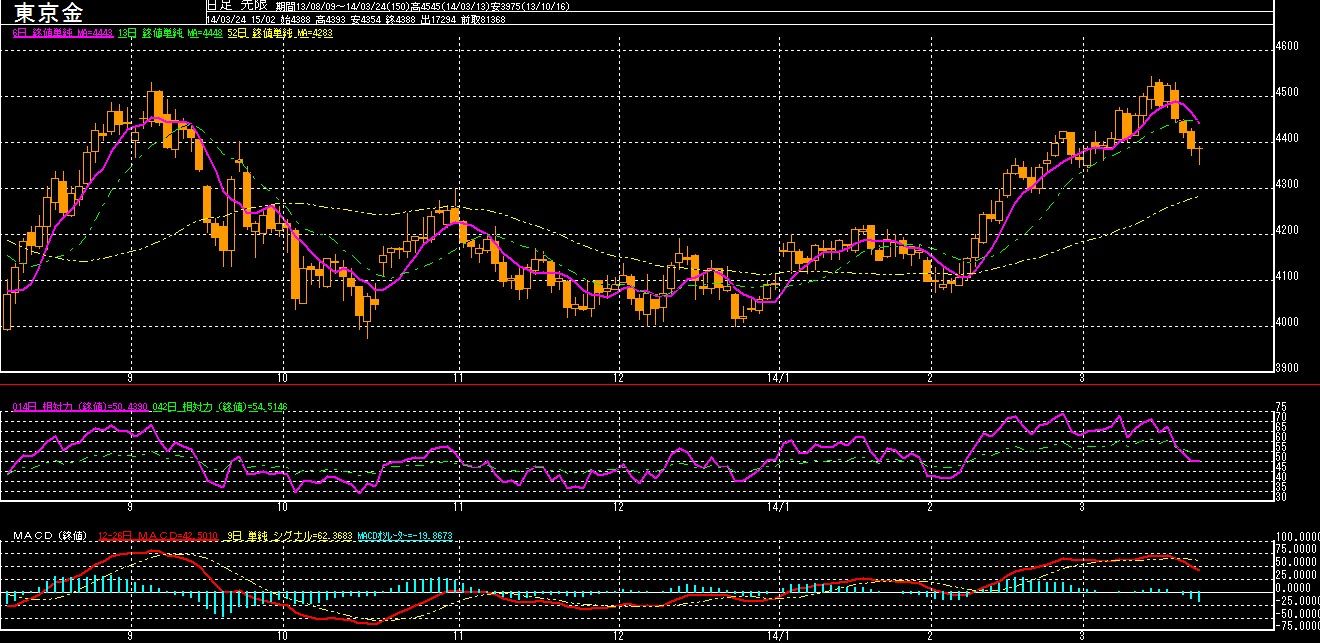This screenshot has height=643, width=1320.
Task: Click the 11 month label under price chart
Action: coord(458,378)
